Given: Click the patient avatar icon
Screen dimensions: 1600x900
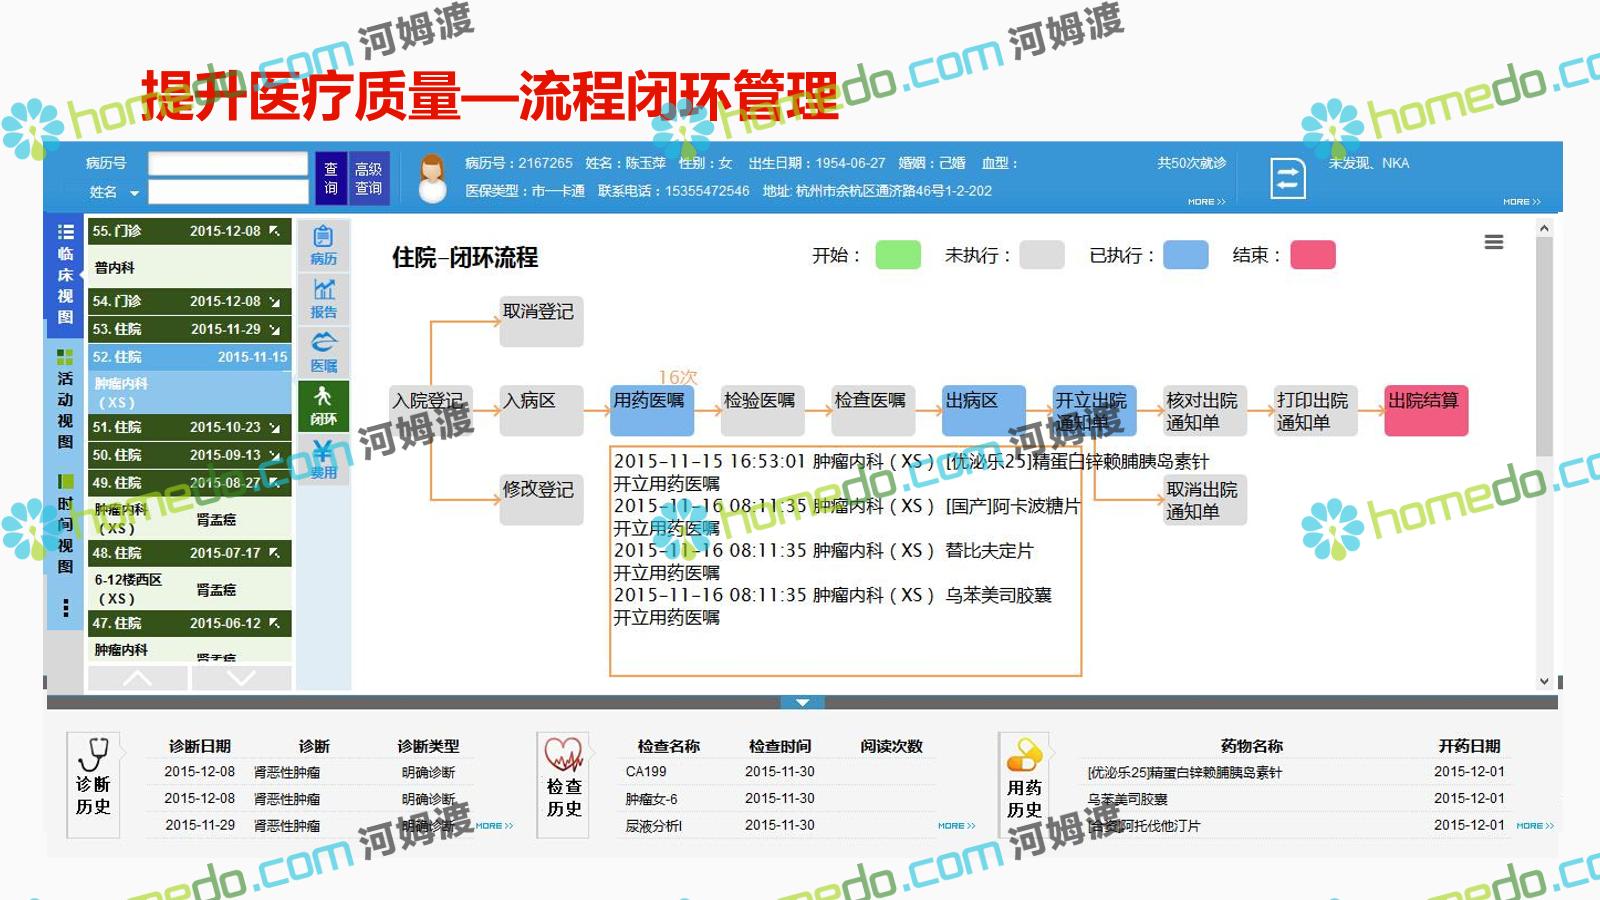Looking at the screenshot, I should coord(432,178).
